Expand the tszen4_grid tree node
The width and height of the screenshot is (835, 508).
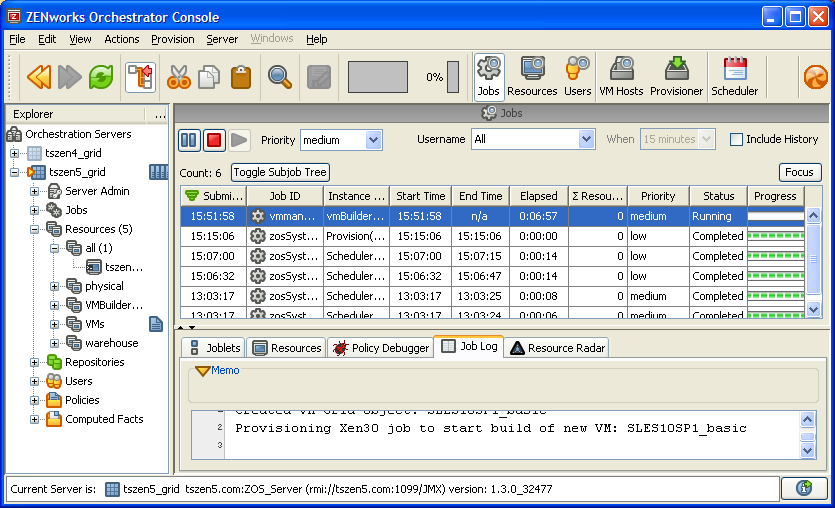(14, 153)
